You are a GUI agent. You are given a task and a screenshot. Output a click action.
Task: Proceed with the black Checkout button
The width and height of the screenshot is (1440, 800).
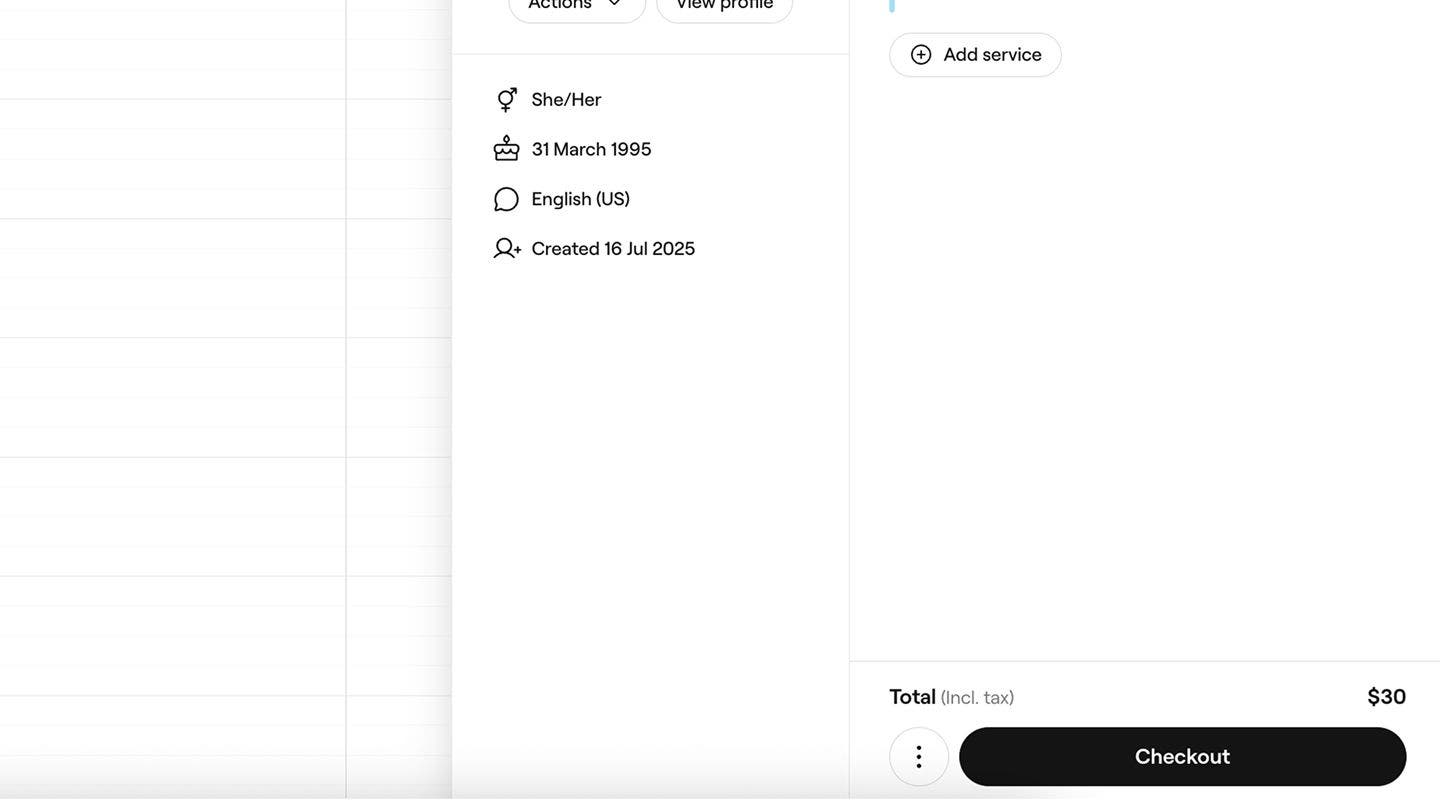pyautogui.click(x=1182, y=757)
